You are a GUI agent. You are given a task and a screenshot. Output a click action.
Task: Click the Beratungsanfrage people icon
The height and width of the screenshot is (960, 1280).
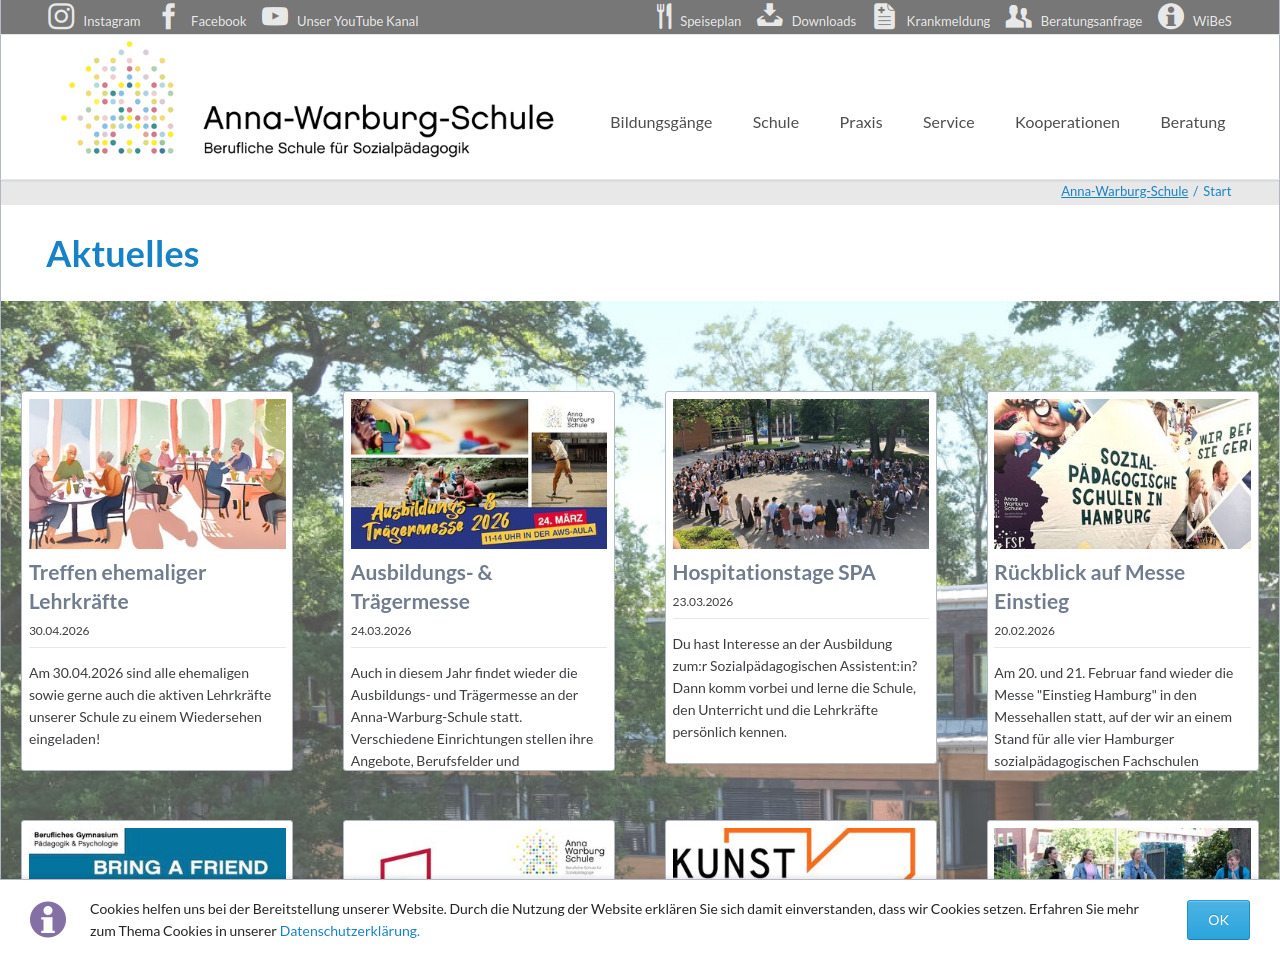tap(1018, 17)
